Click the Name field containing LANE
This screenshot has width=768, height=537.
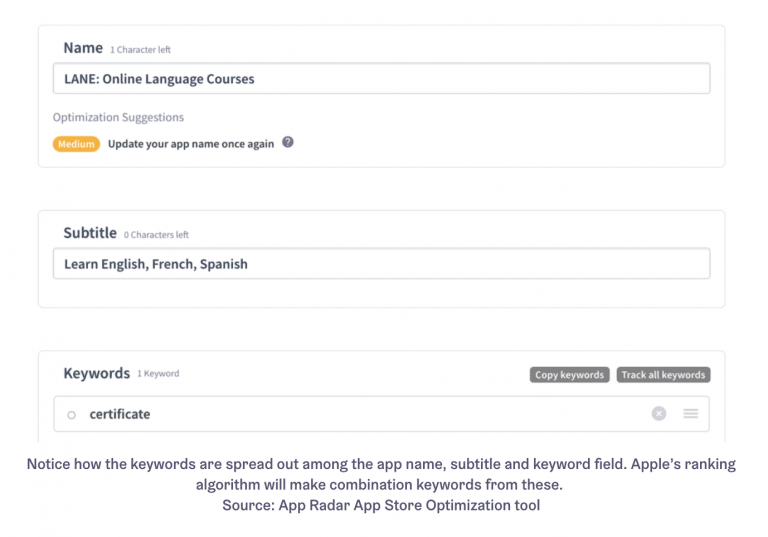[x=381, y=79]
